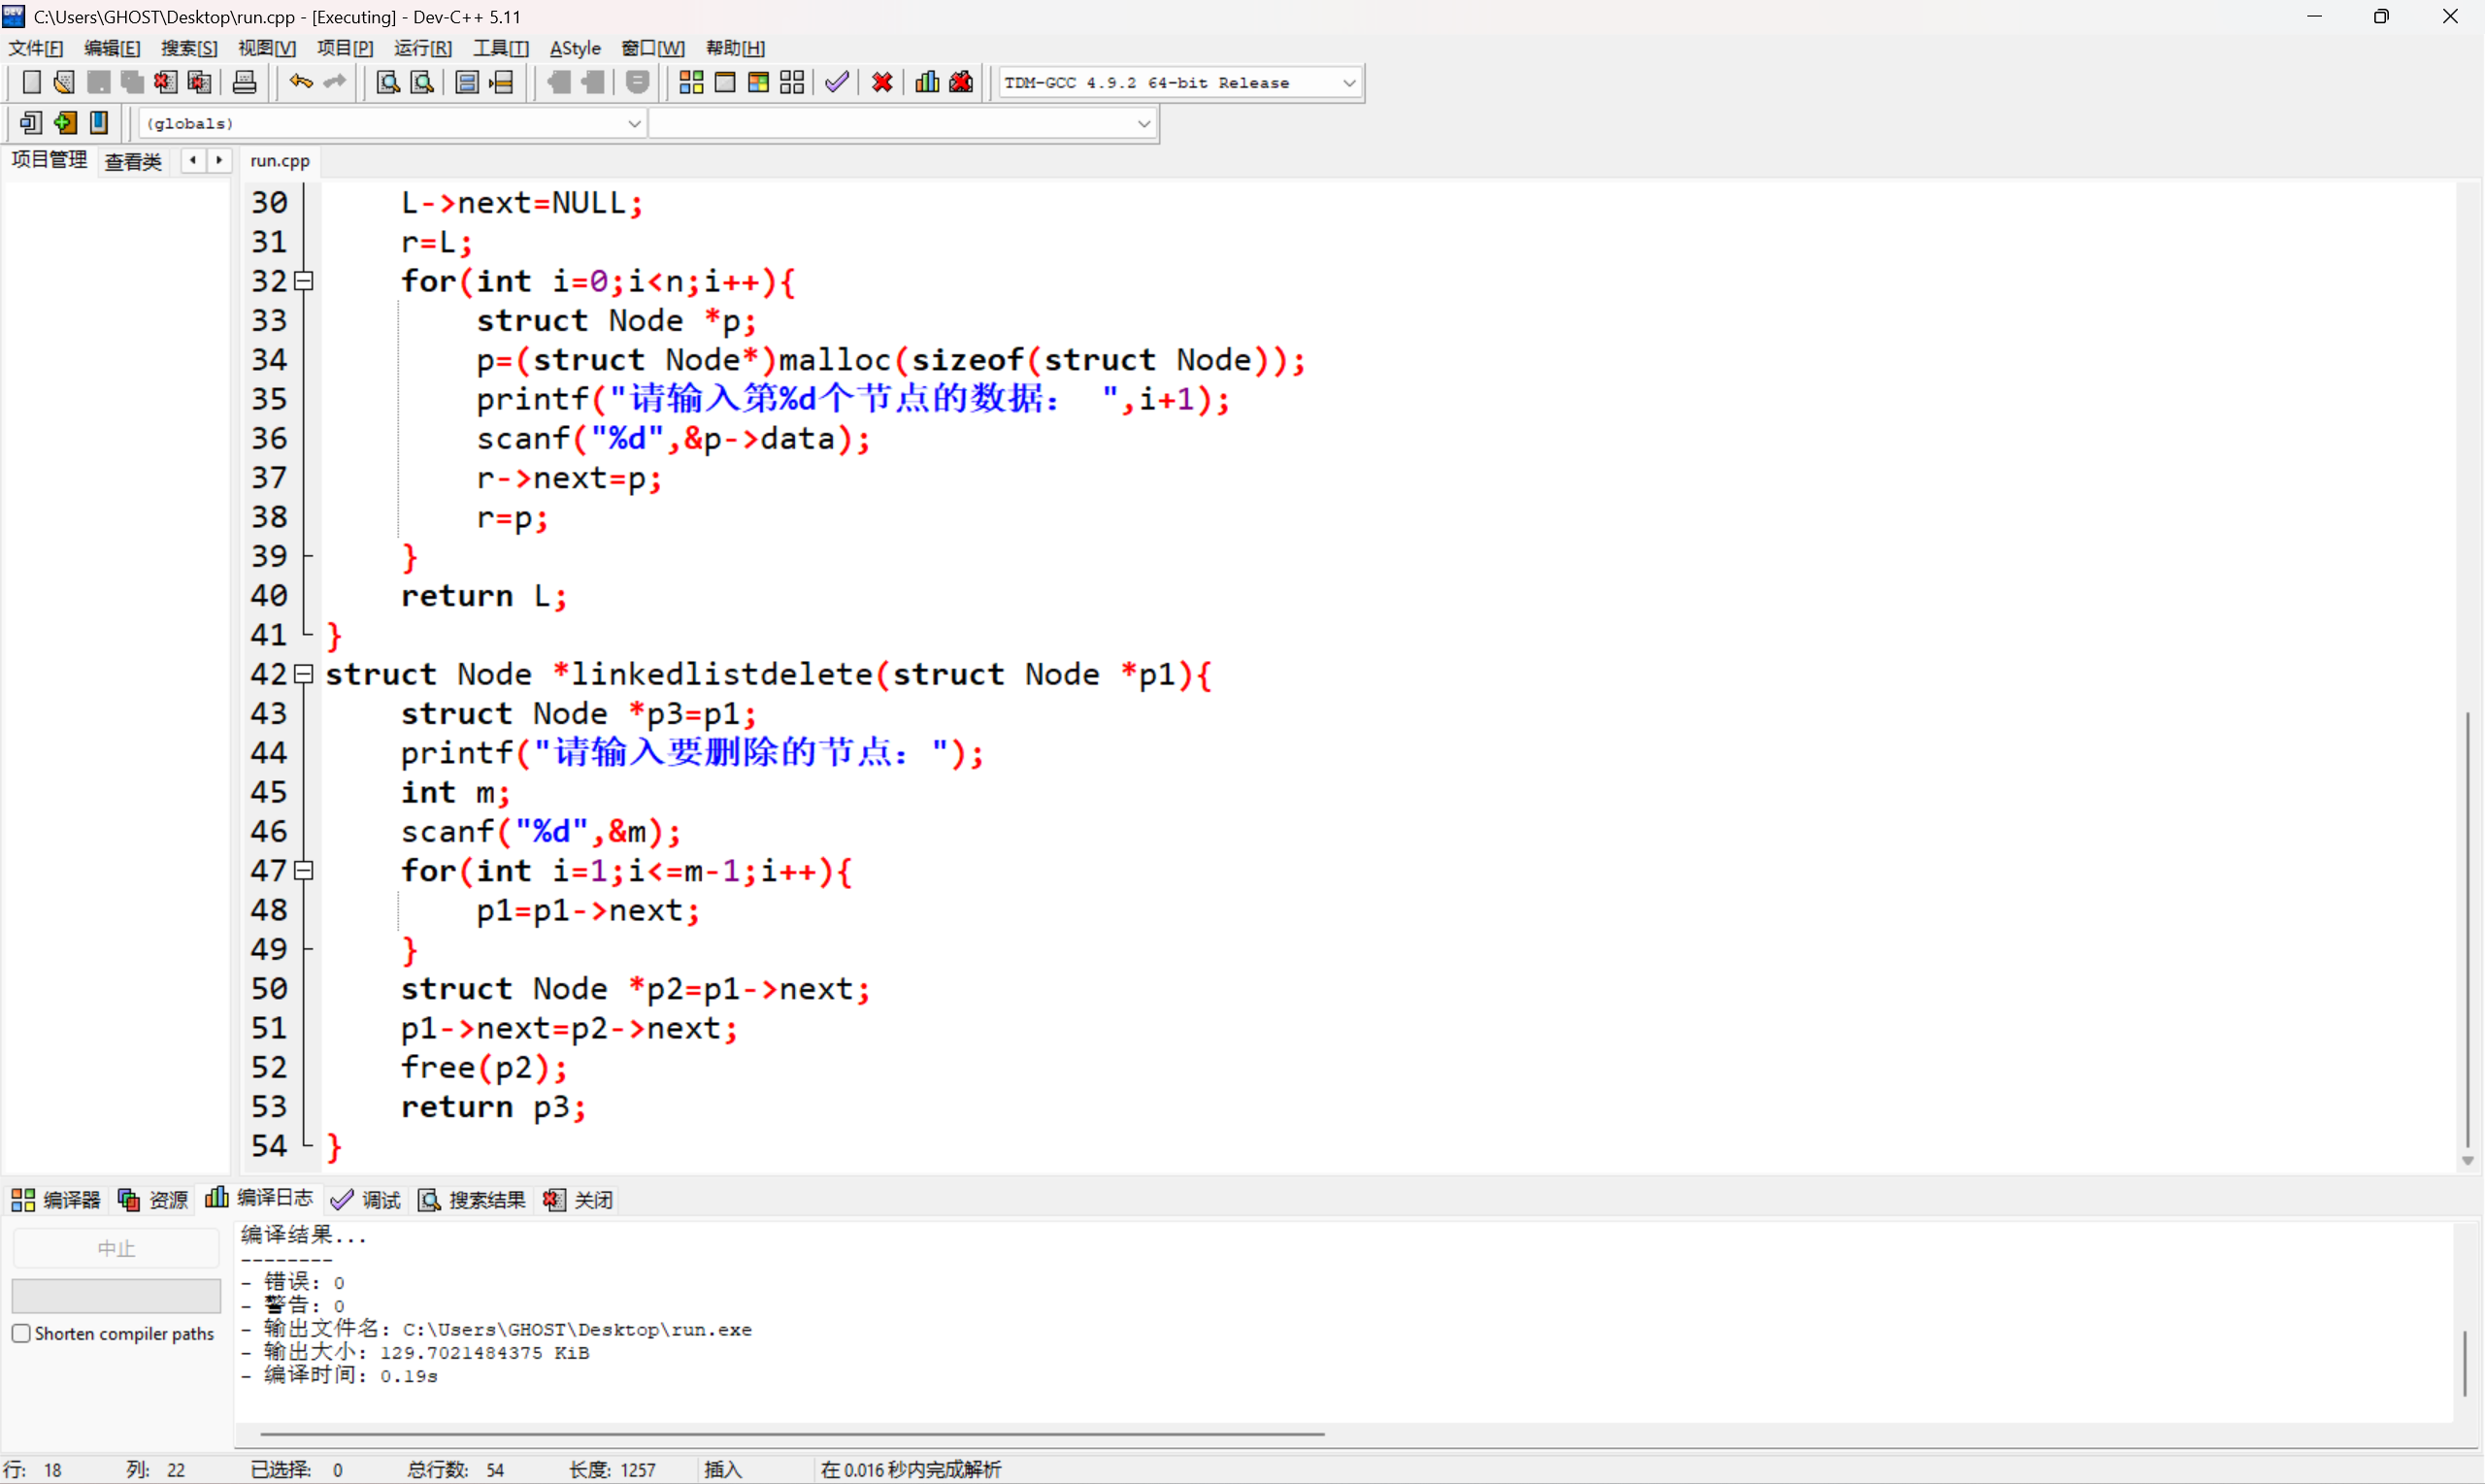Image resolution: width=2485 pixels, height=1484 pixels.
Task: Switch to the 查看类 class view tab
Action: [133, 161]
